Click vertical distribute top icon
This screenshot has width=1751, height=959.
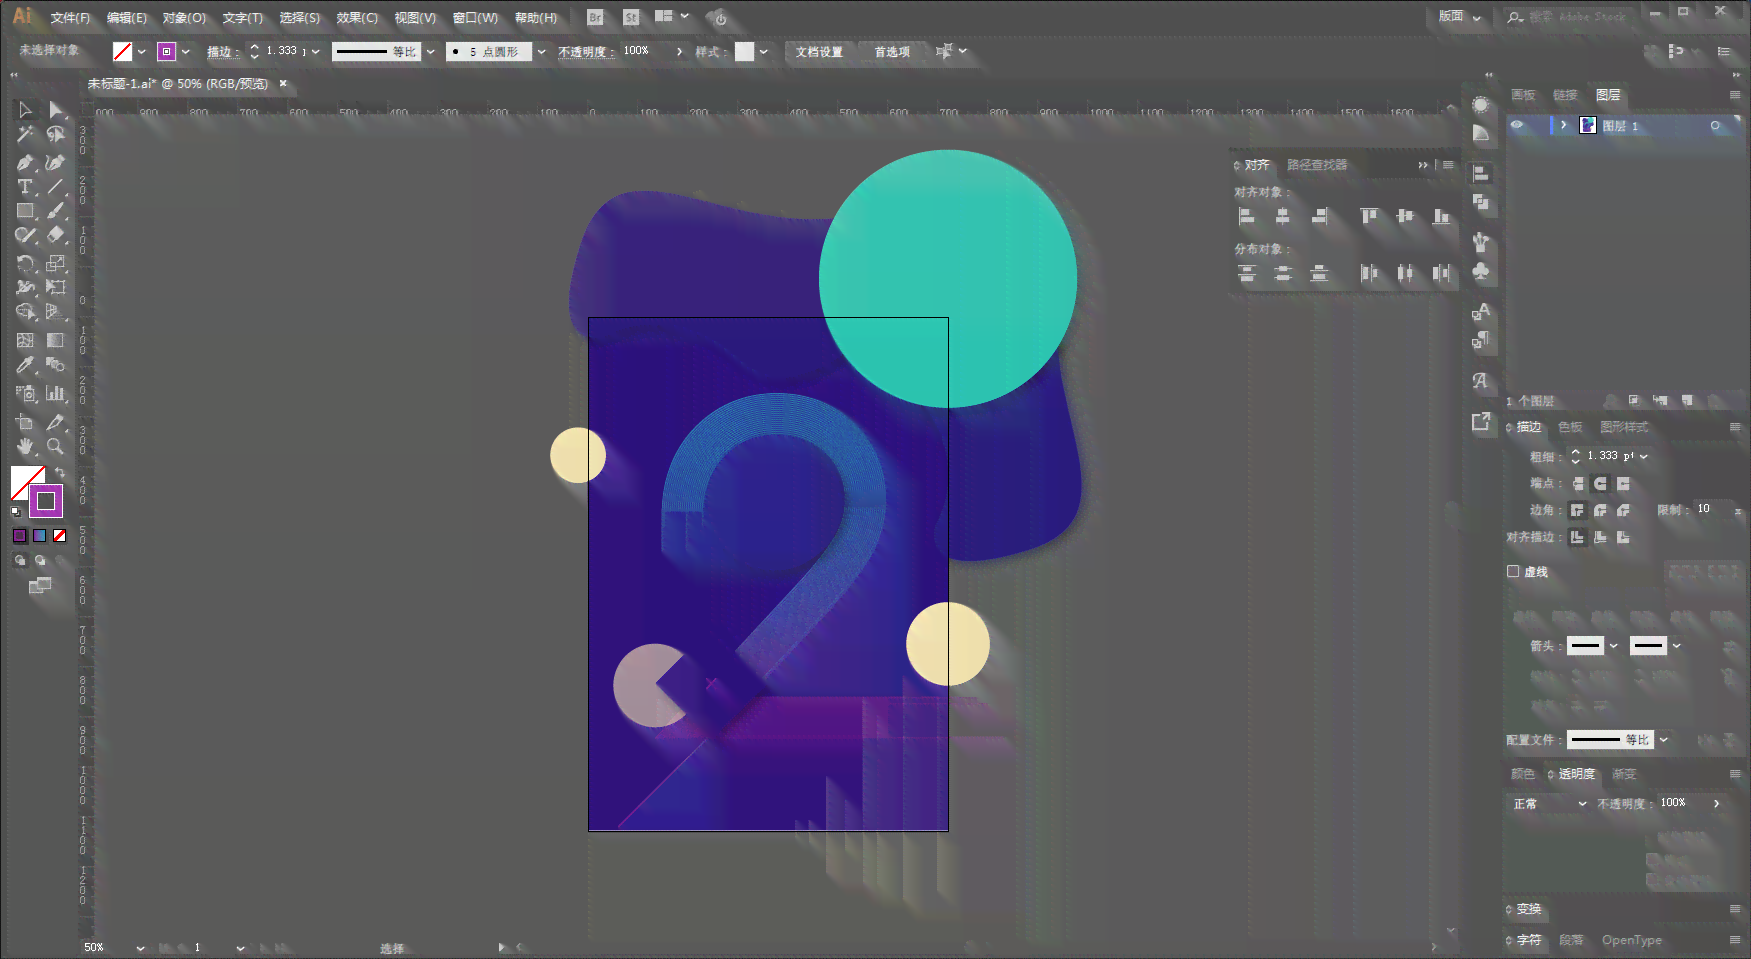point(1246,273)
